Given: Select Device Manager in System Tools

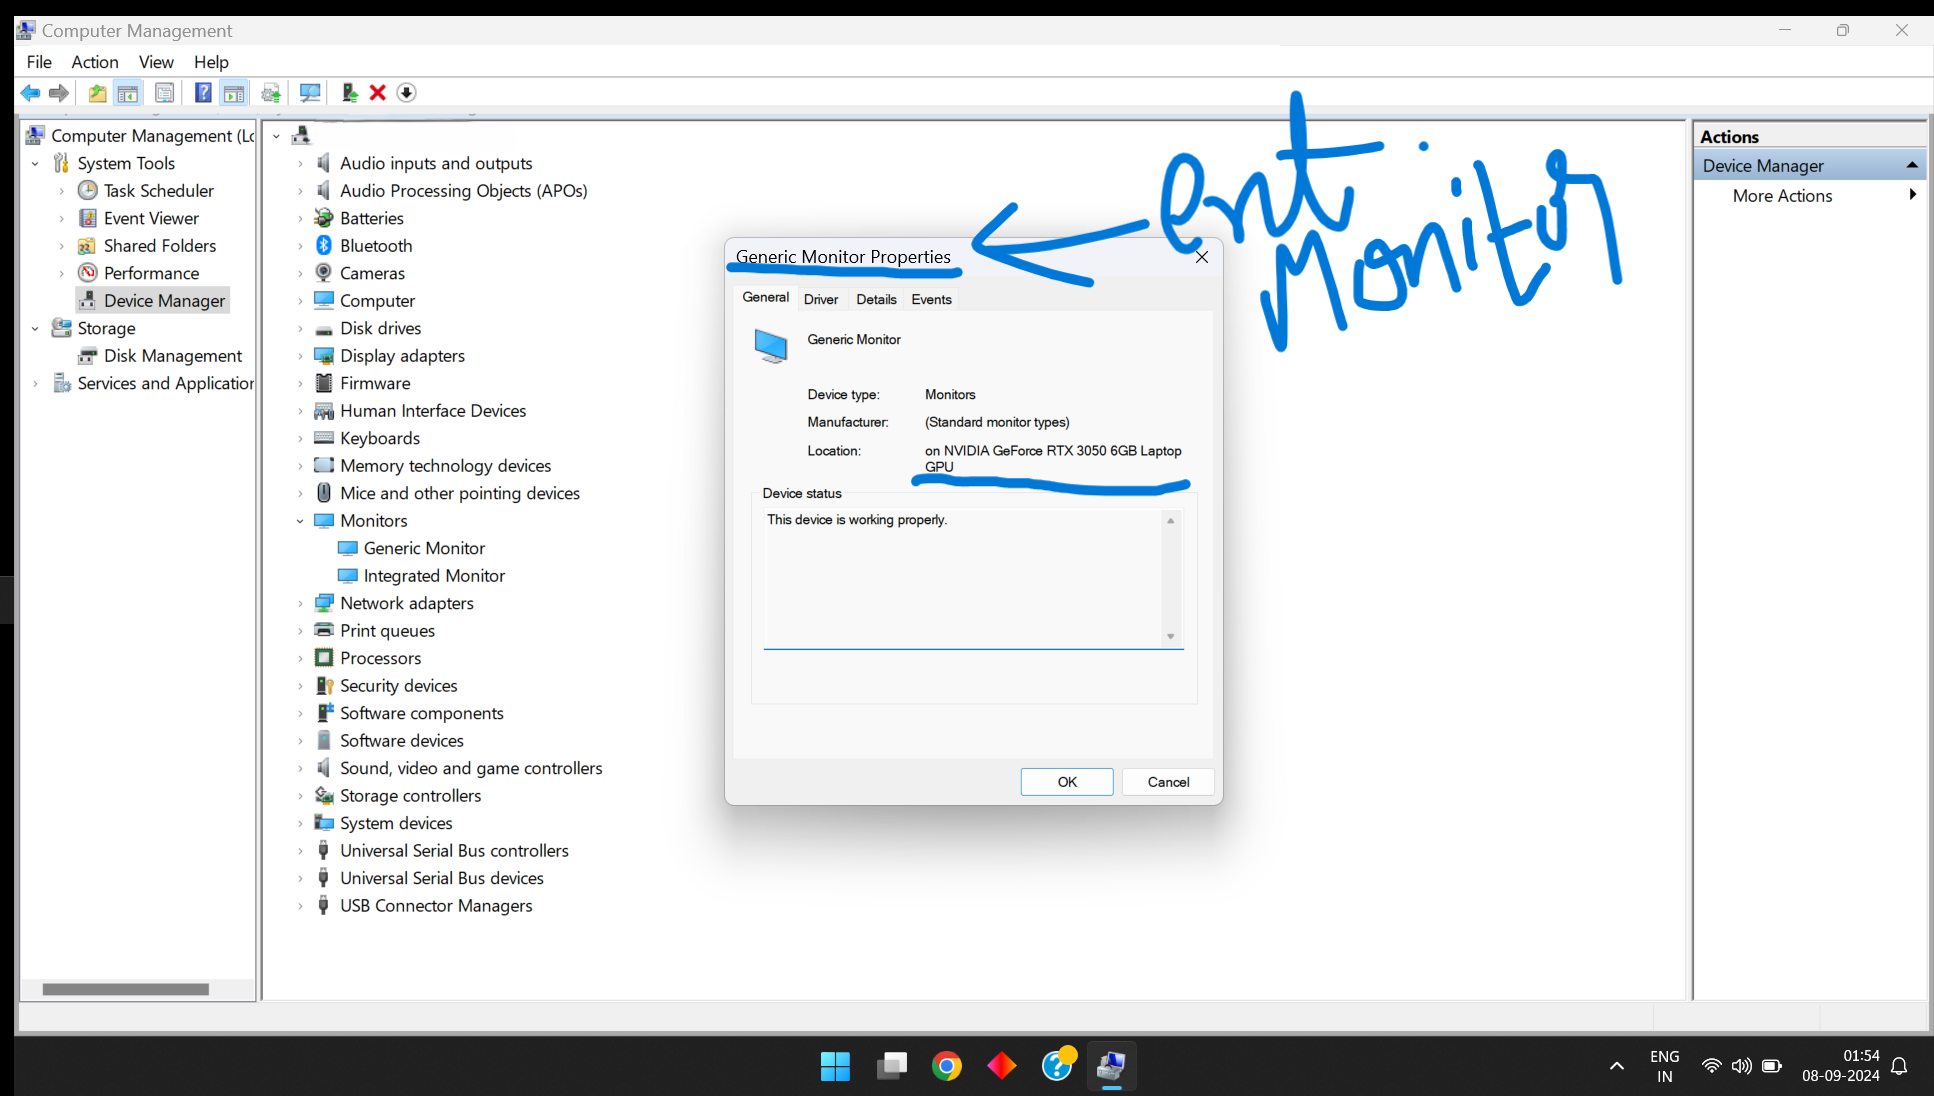Looking at the screenshot, I should [x=164, y=301].
